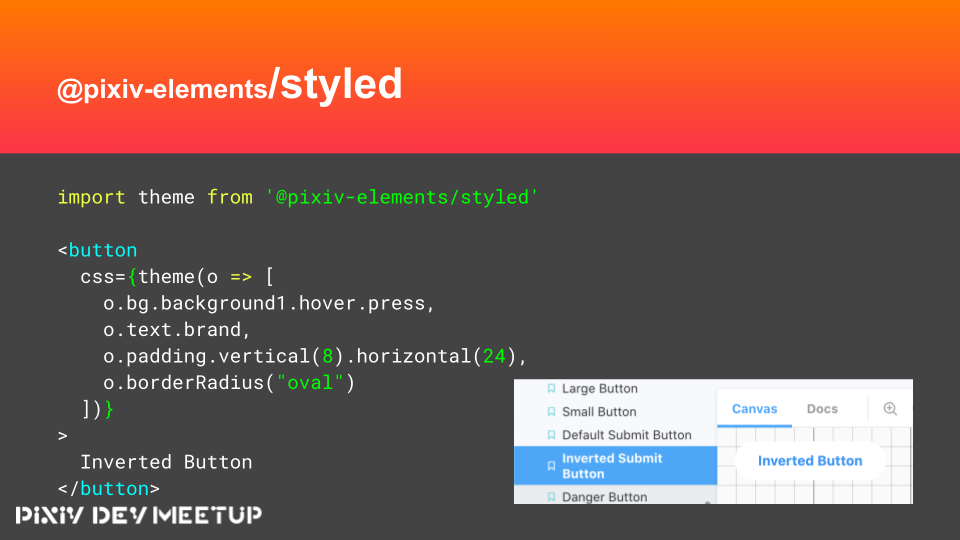Click the Inverted Button in the canvas
Viewport: 960px width, 540px height.
coord(810,461)
